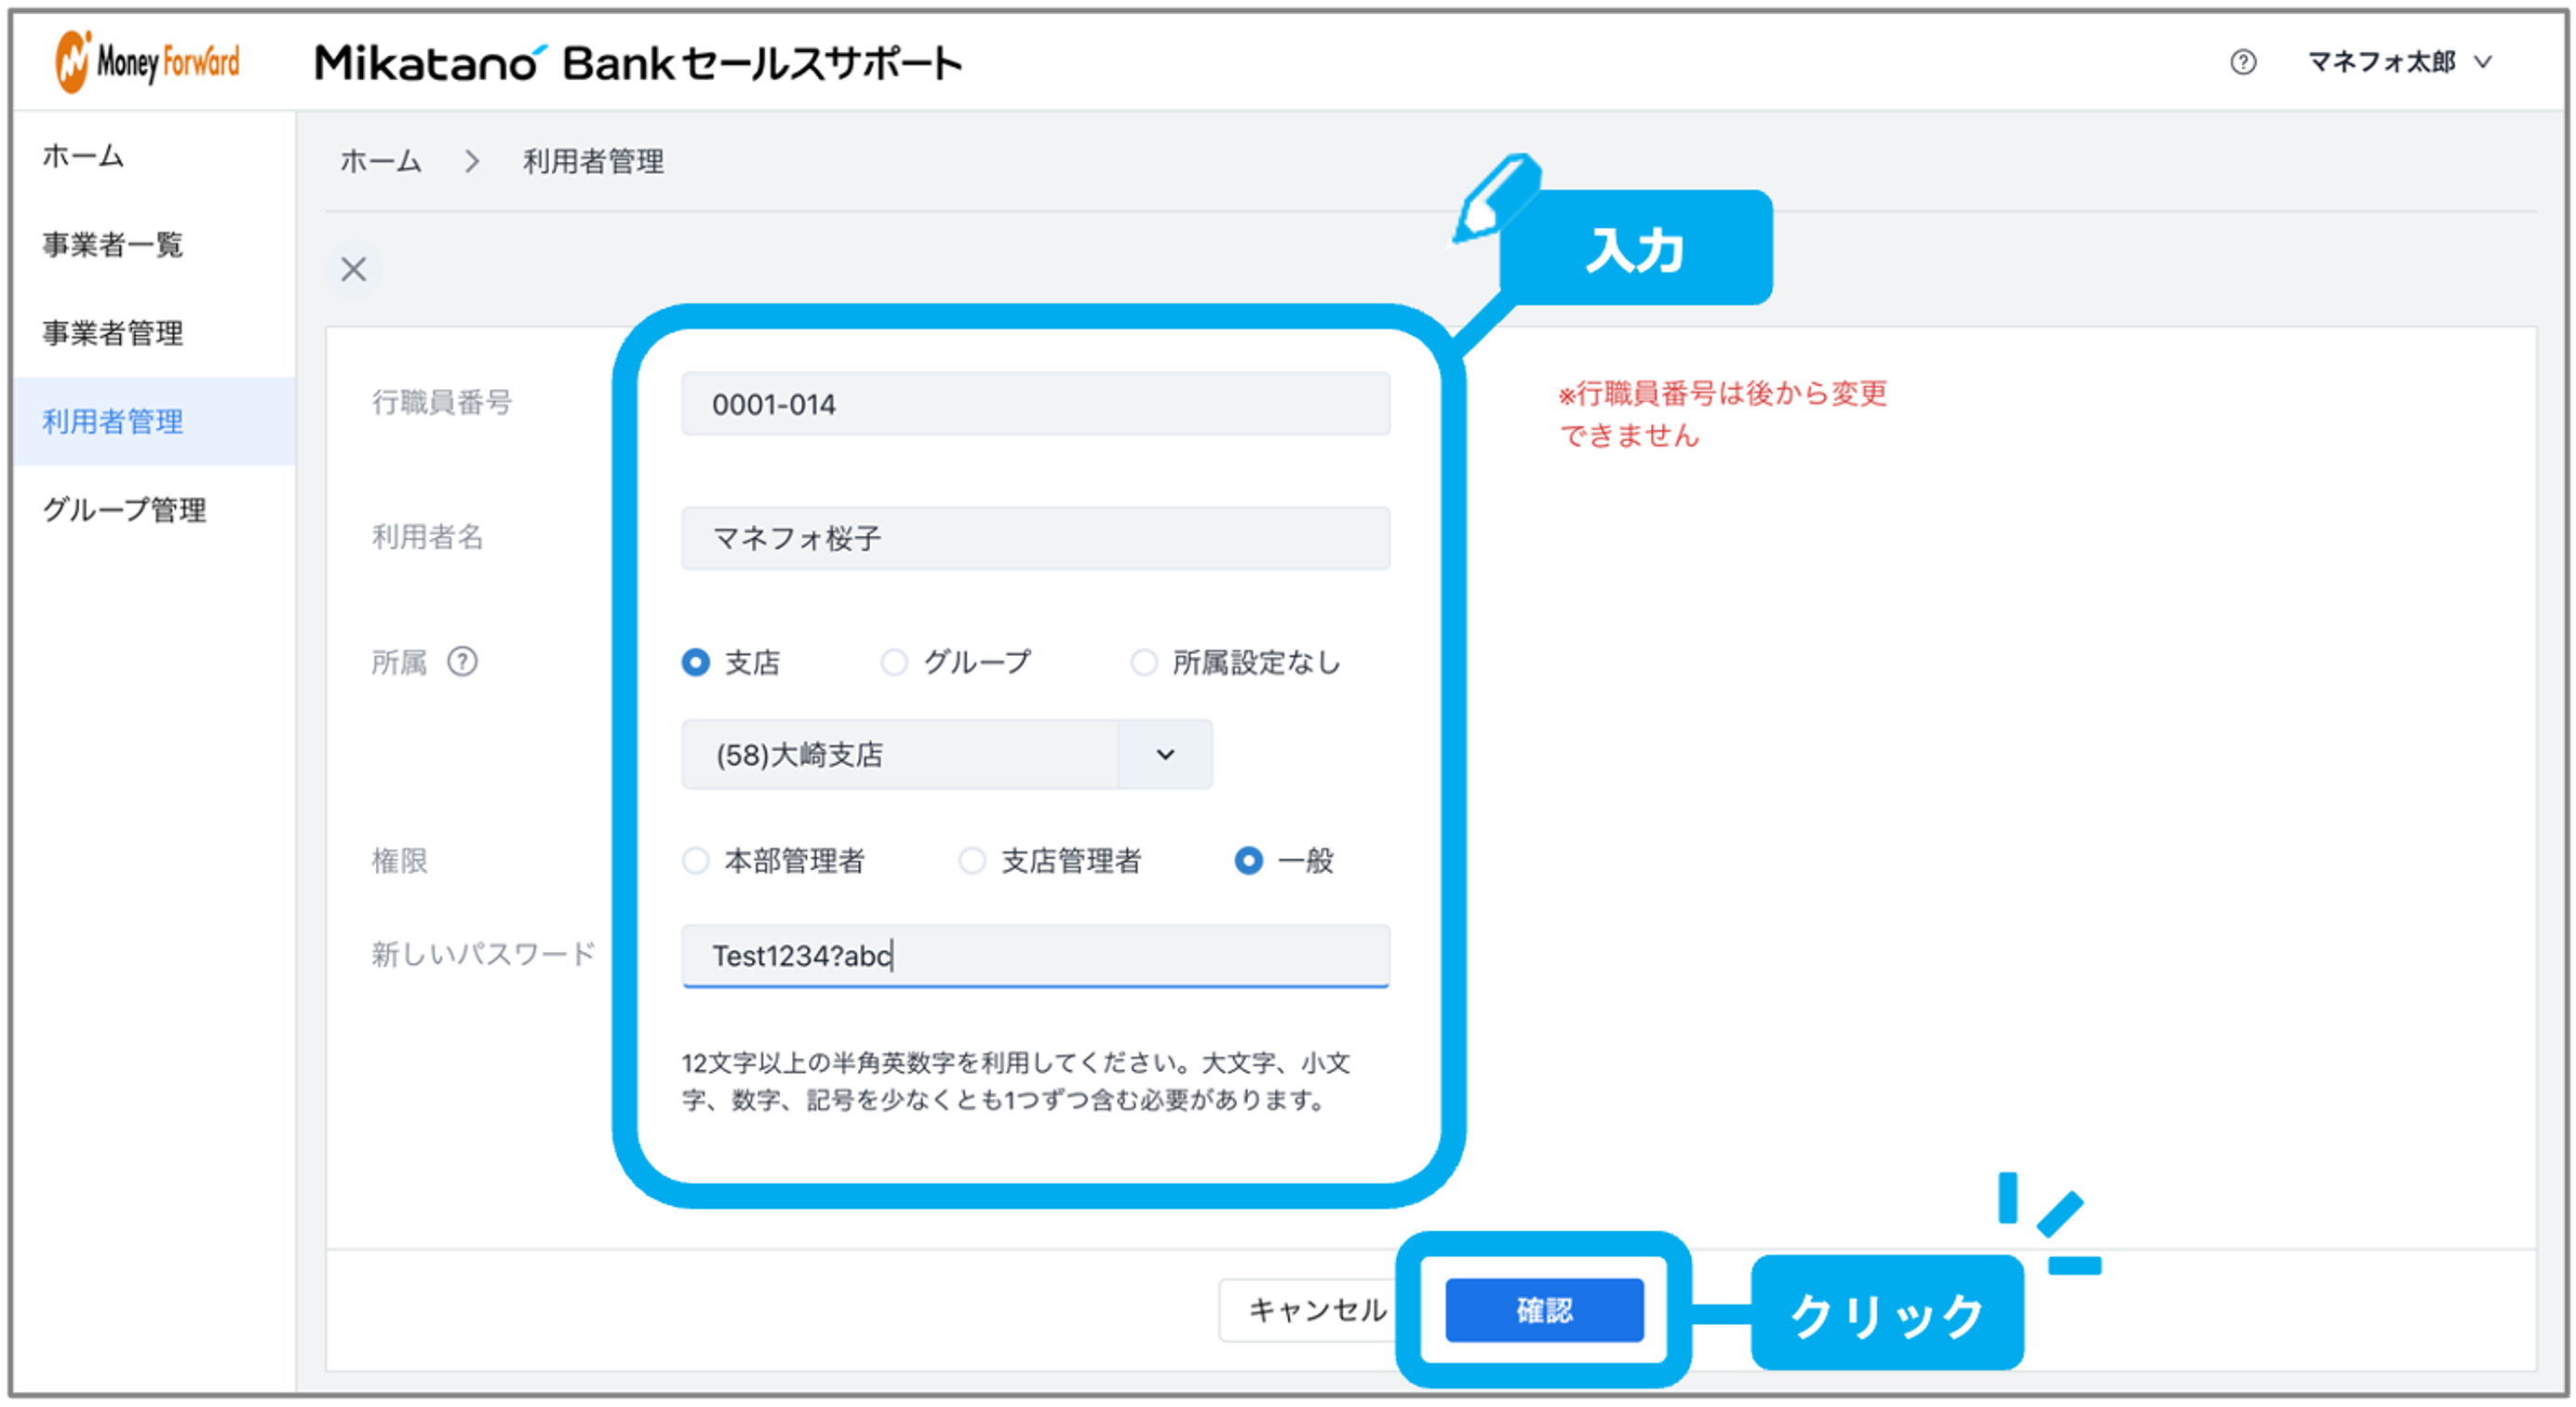Click the 新しいパスワード field label
2576x1407 pixels.
[483, 954]
